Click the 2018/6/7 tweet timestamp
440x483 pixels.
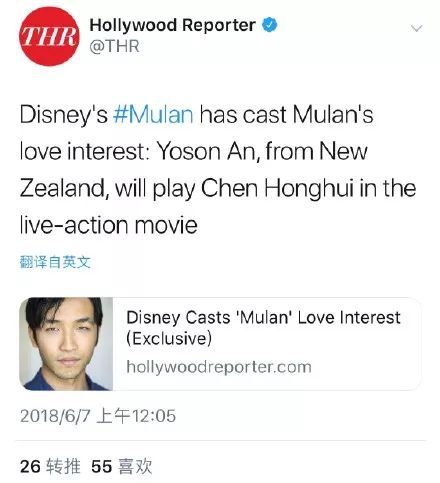[98, 416]
